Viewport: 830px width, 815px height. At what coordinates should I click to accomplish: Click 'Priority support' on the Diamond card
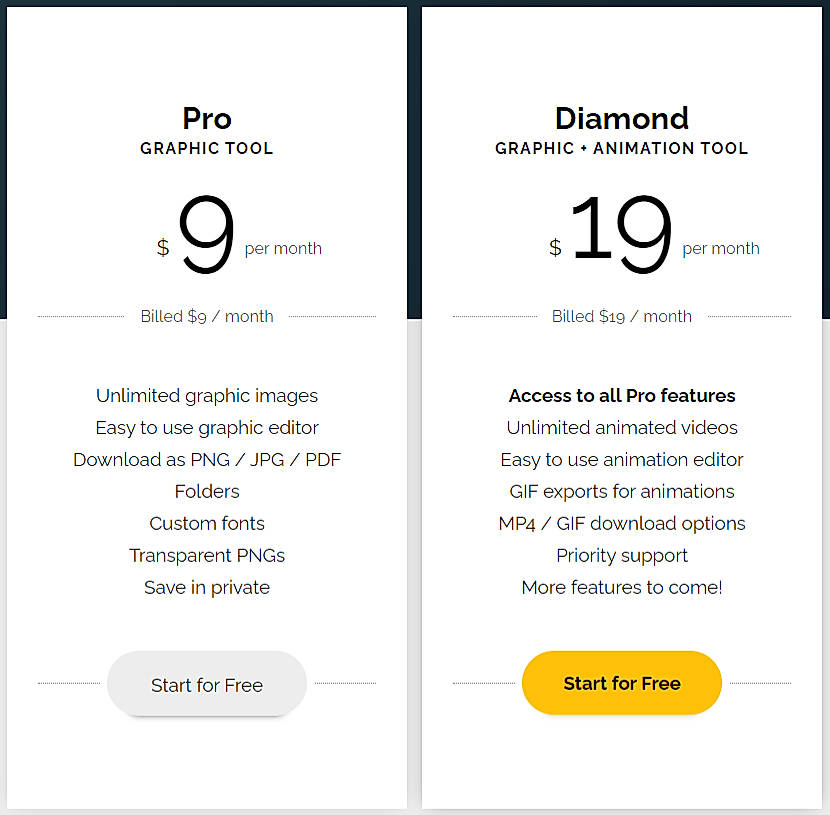(621, 555)
